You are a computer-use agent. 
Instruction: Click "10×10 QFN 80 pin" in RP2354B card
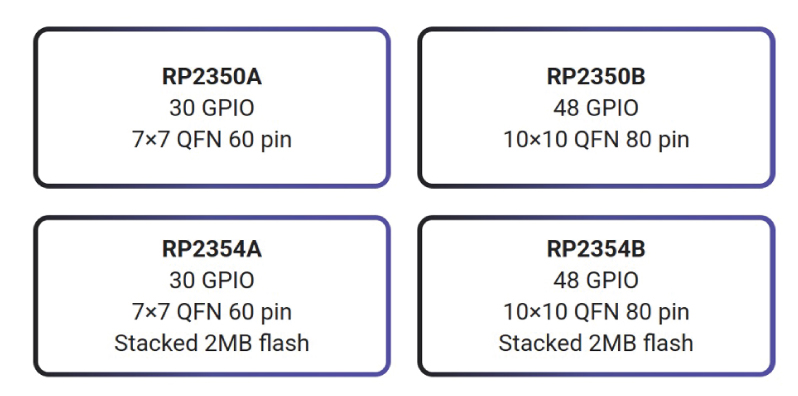click(596, 312)
